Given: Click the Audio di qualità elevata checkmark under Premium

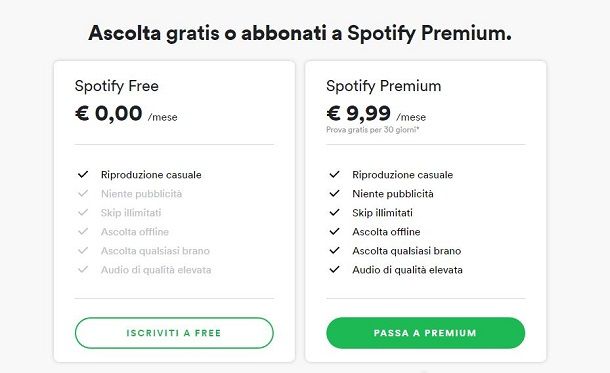Looking at the screenshot, I should [335, 269].
